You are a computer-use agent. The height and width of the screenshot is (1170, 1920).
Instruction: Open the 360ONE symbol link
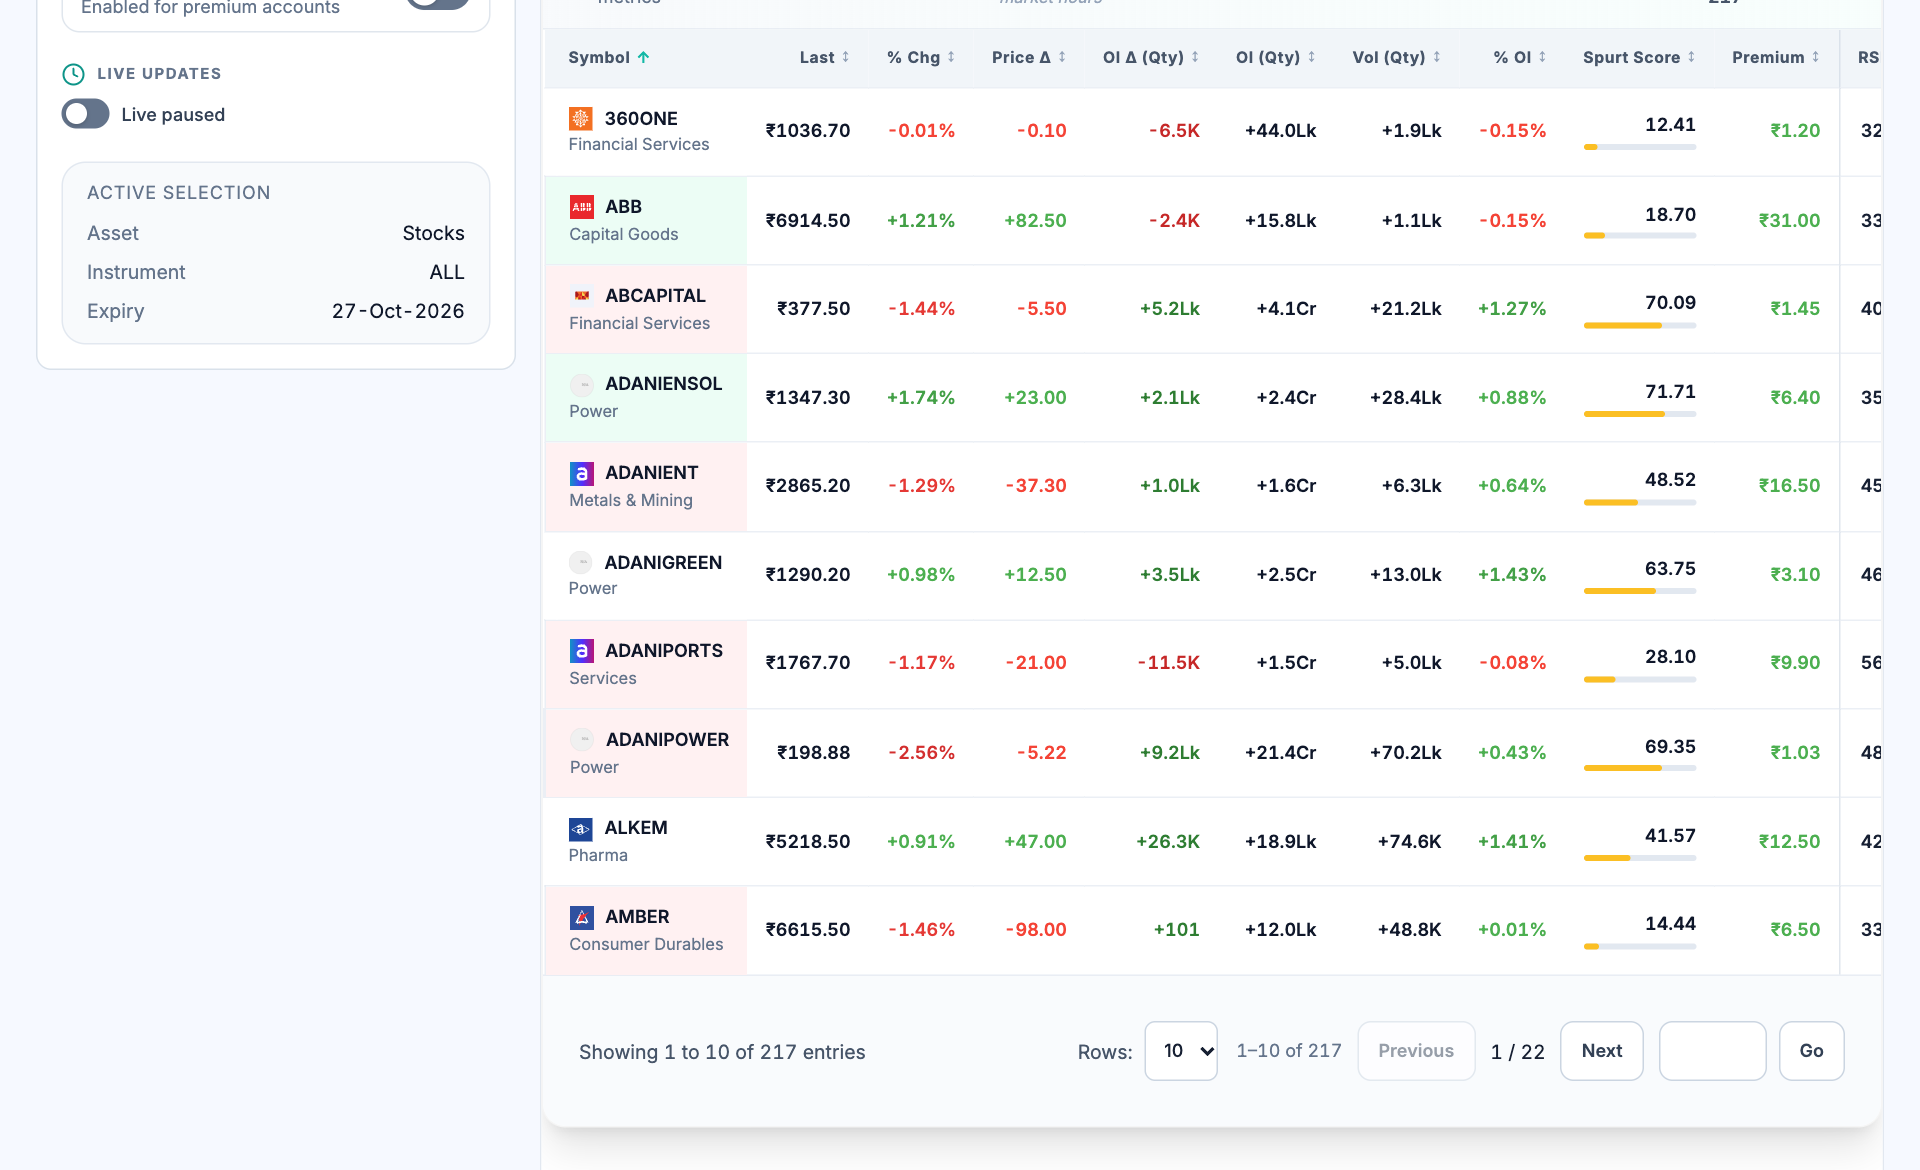click(x=641, y=119)
